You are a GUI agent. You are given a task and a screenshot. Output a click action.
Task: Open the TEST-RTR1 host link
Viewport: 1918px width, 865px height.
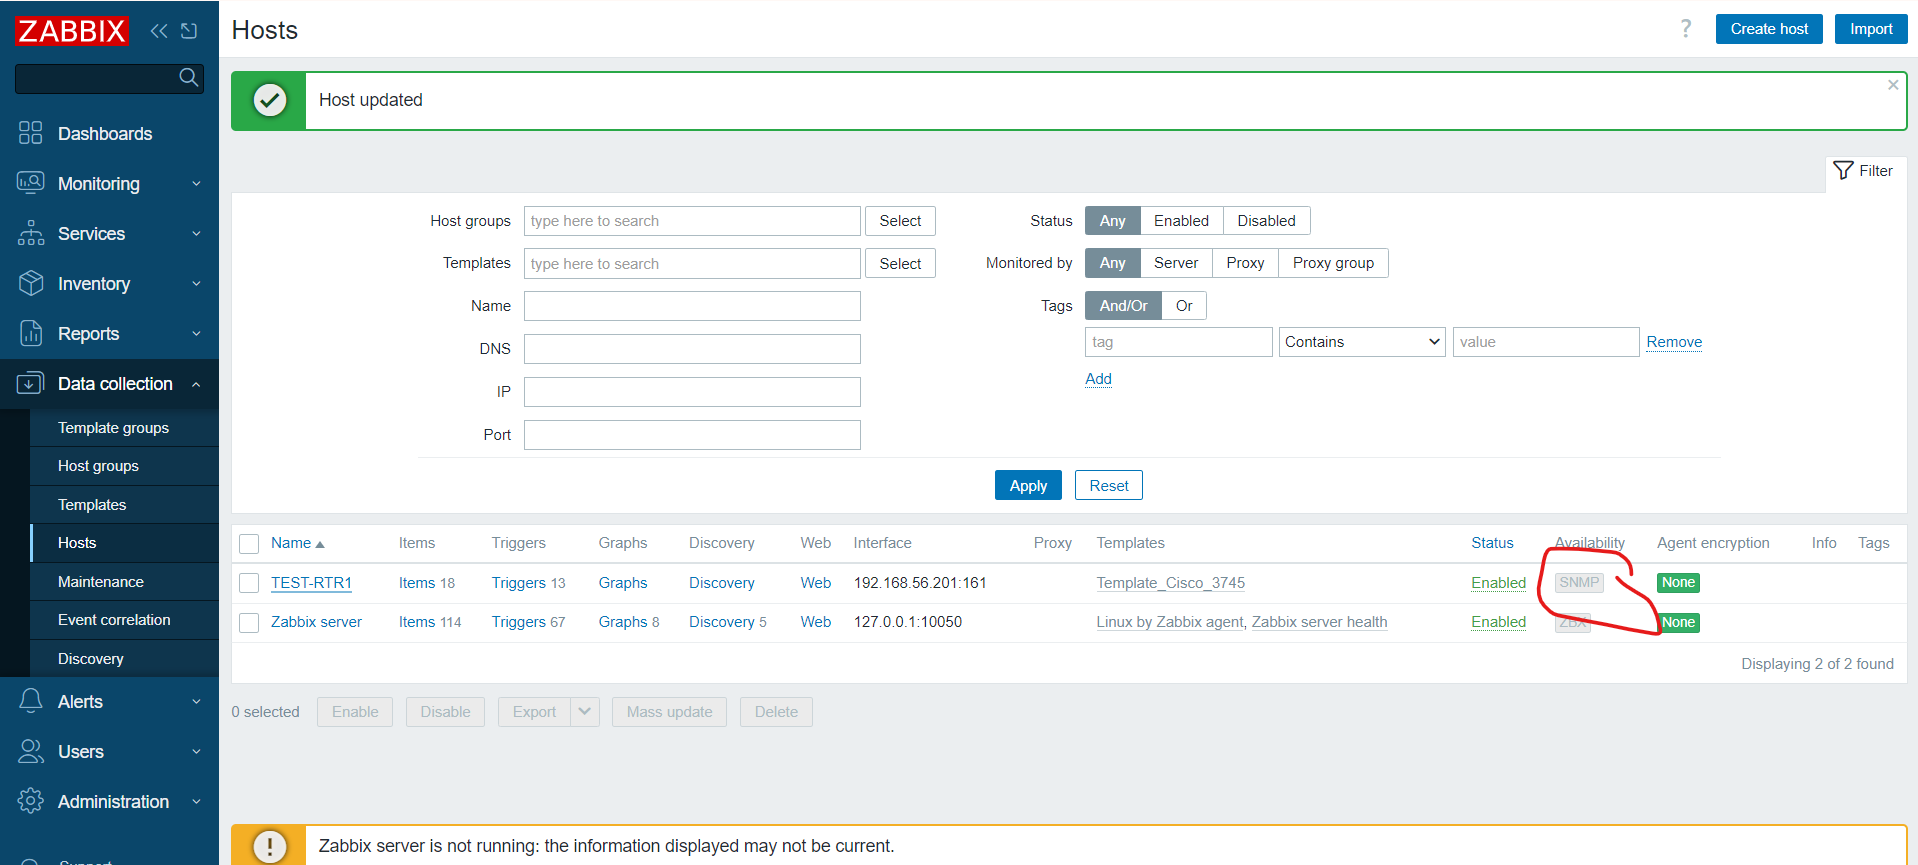point(311,583)
